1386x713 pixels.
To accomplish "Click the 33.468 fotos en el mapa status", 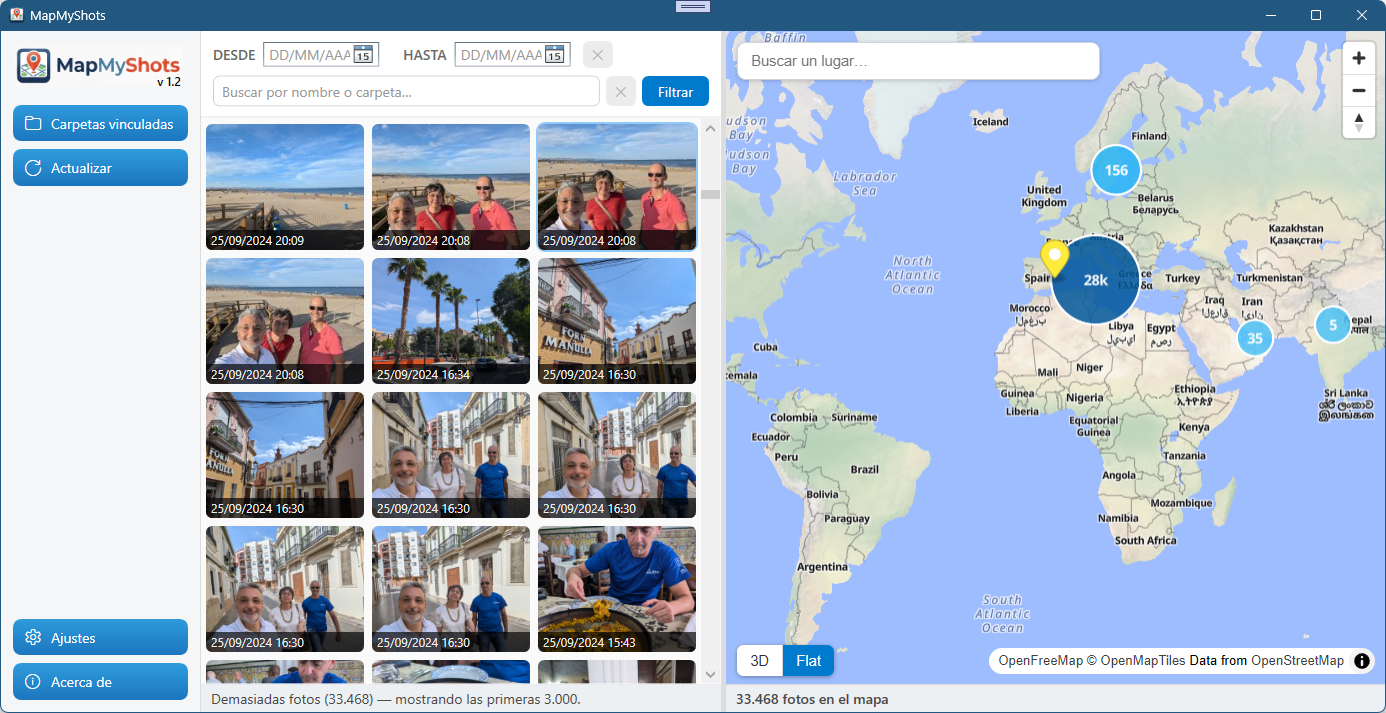I will (812, 699).
